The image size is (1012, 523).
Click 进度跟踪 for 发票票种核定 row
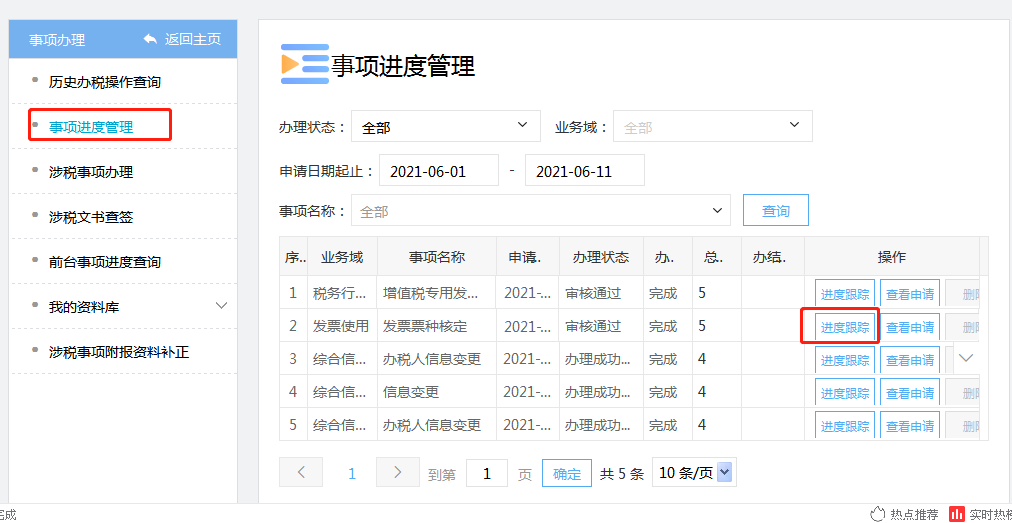coord(845,327)
